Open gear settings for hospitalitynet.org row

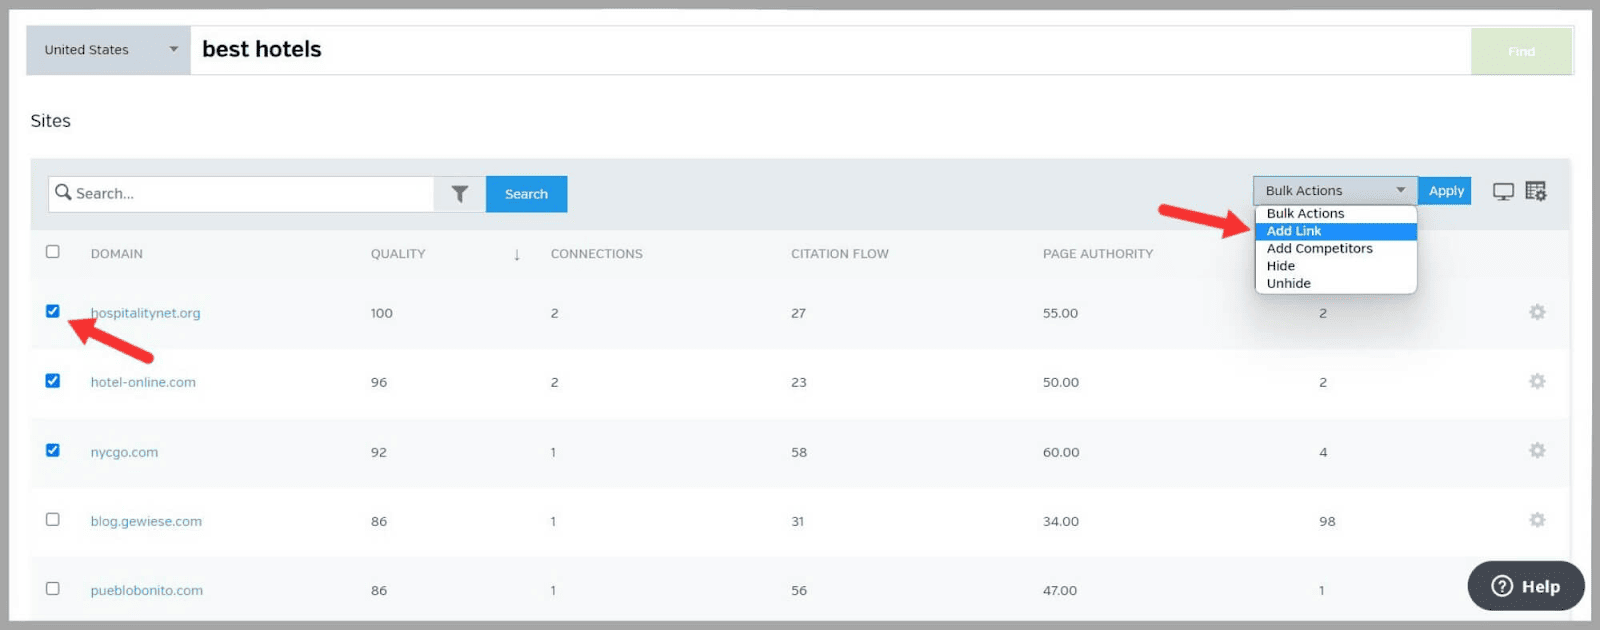(x=1537, y=313)
